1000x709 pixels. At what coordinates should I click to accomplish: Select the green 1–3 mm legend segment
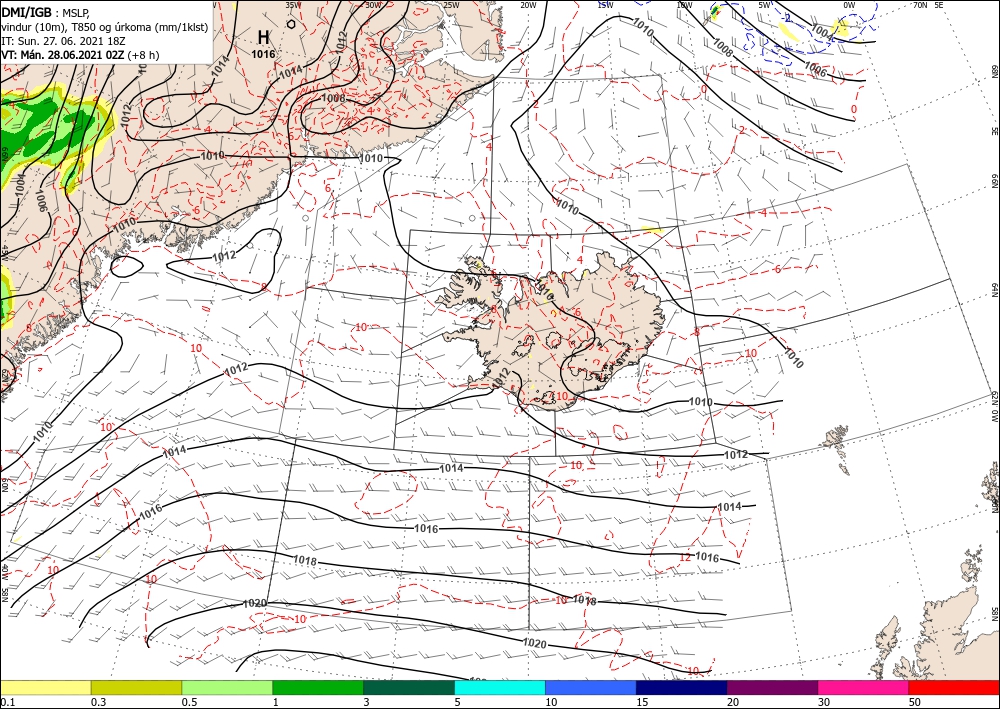(x=318, y=687)
